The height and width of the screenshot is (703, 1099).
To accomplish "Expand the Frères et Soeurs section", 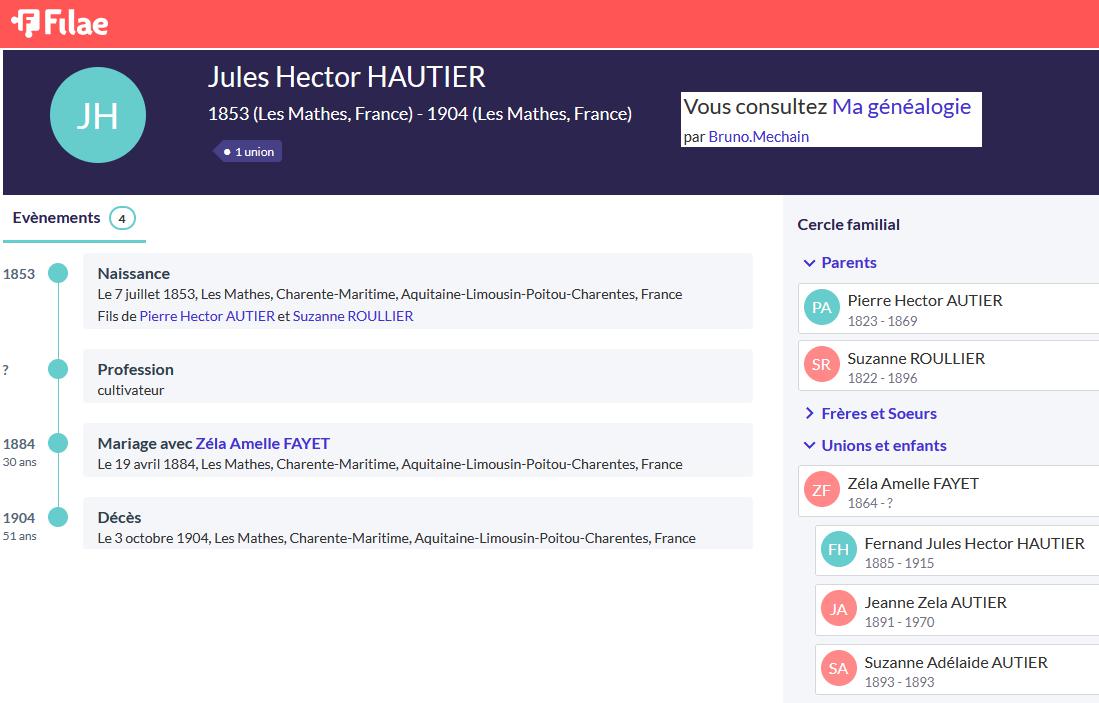I will 871,414.
